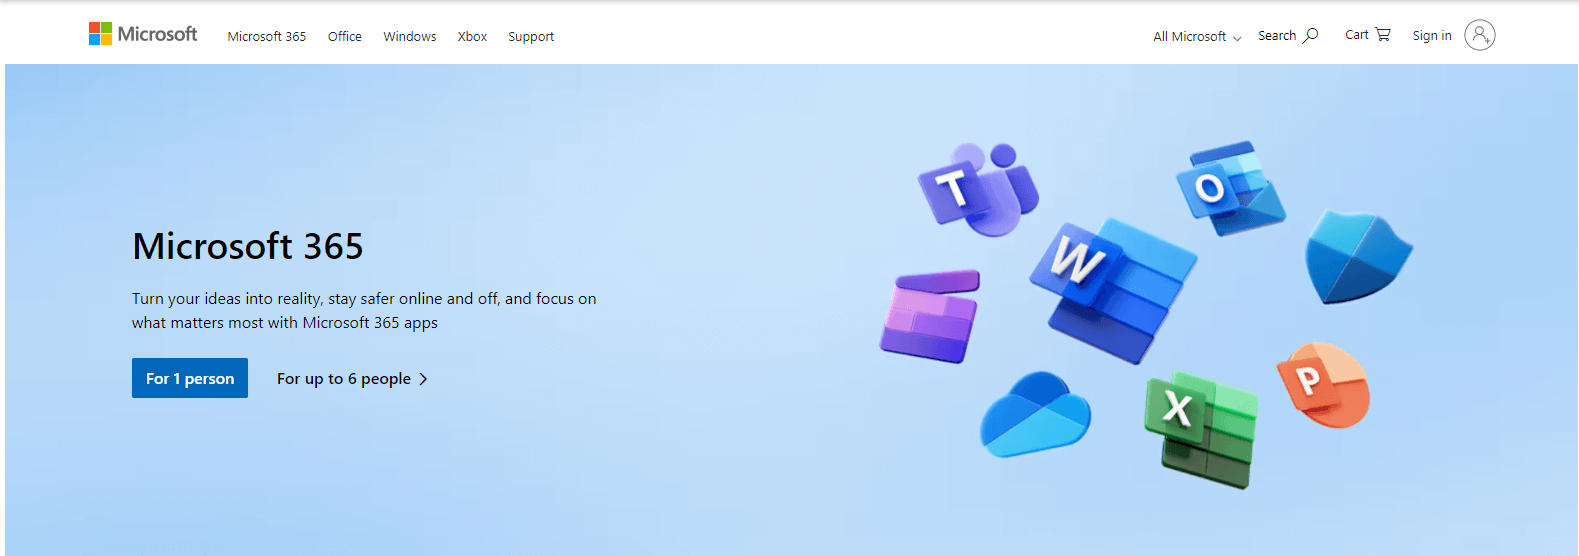Screen dimensions: 1579x556
Task: Click the Outlook app icon
Action: (x=1230, y=188)
